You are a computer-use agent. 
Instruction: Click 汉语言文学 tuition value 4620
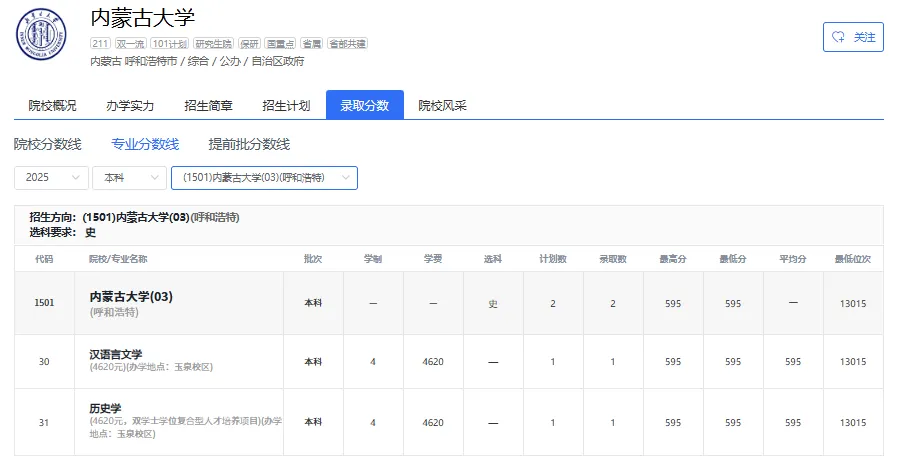click(x=433, y=361)
